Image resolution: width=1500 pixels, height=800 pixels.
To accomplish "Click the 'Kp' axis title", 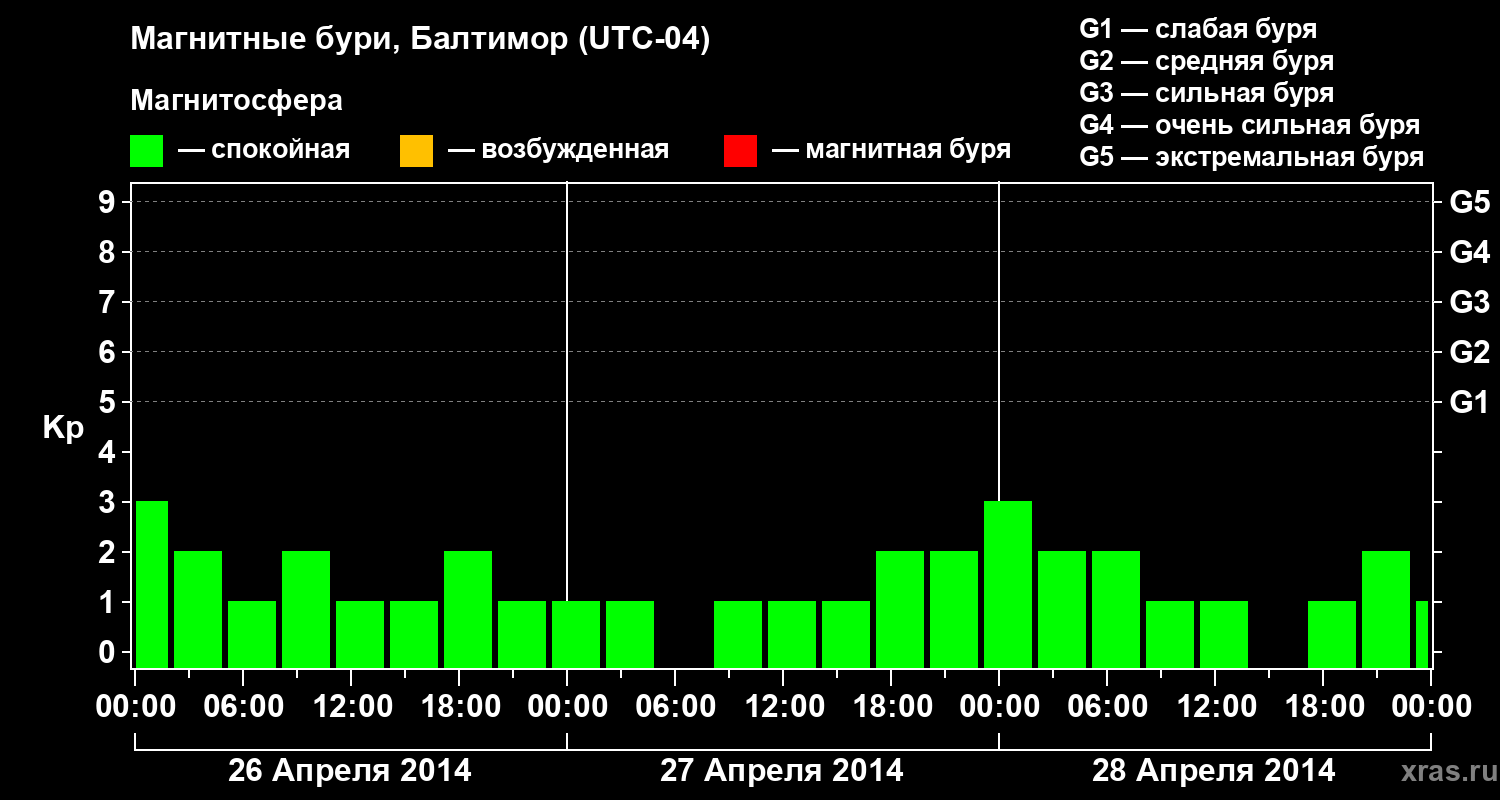I will pos(63,427).
